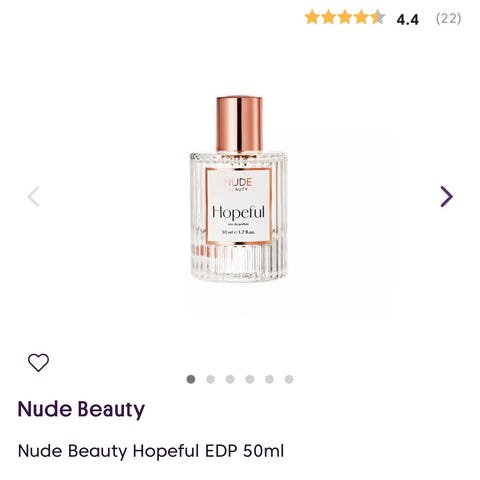
Task: Add product to wishlist with heart icon
Action: (38, 362)
